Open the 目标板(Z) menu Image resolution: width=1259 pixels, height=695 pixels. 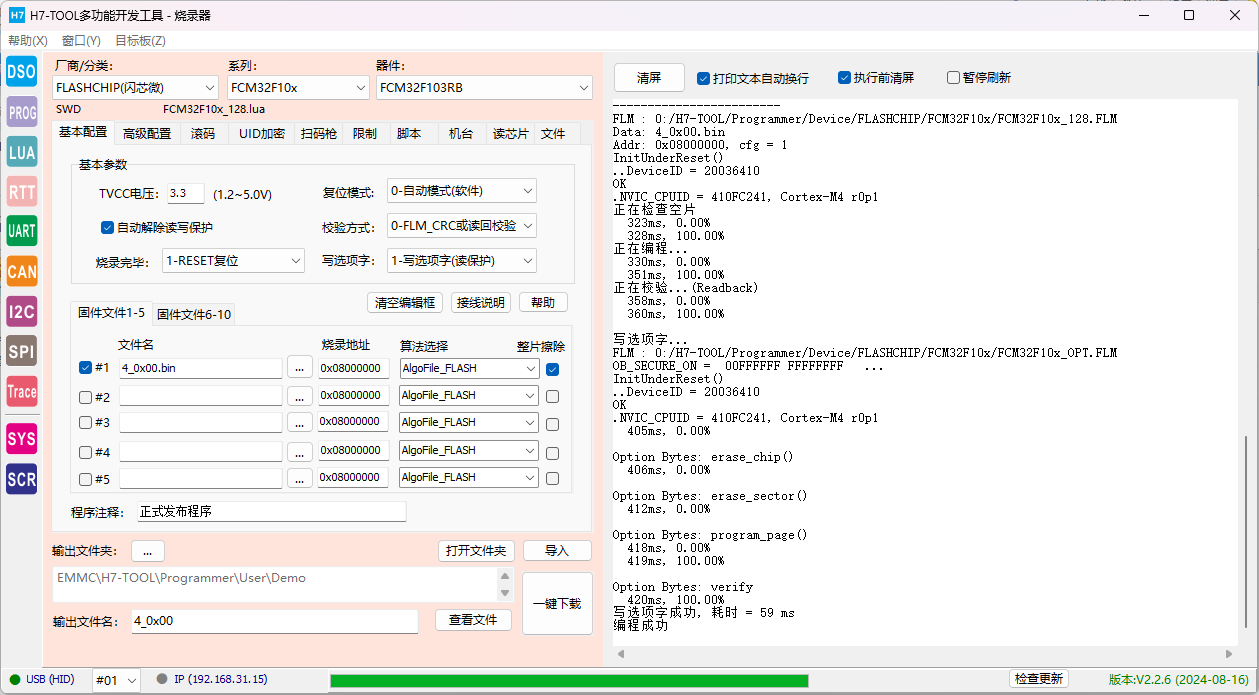140,41
